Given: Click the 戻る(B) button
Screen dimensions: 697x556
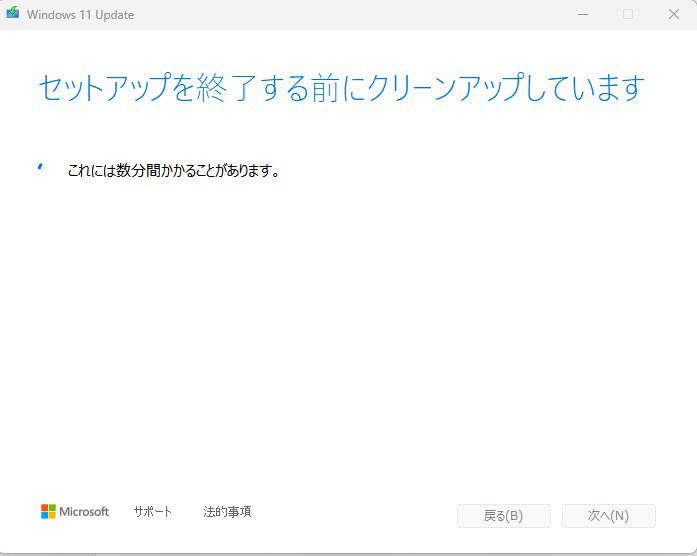Looking at the screenshot, I should click(x=504, y=516).
